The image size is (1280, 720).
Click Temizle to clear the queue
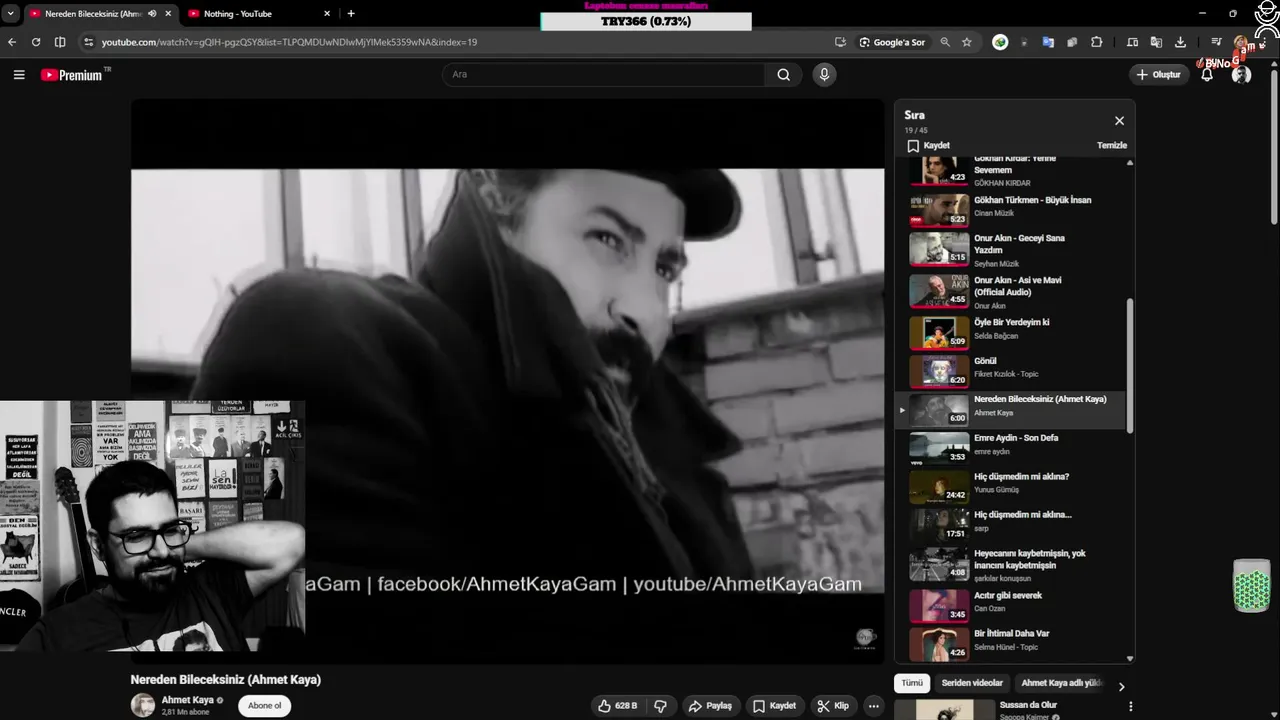[1112, 145]
